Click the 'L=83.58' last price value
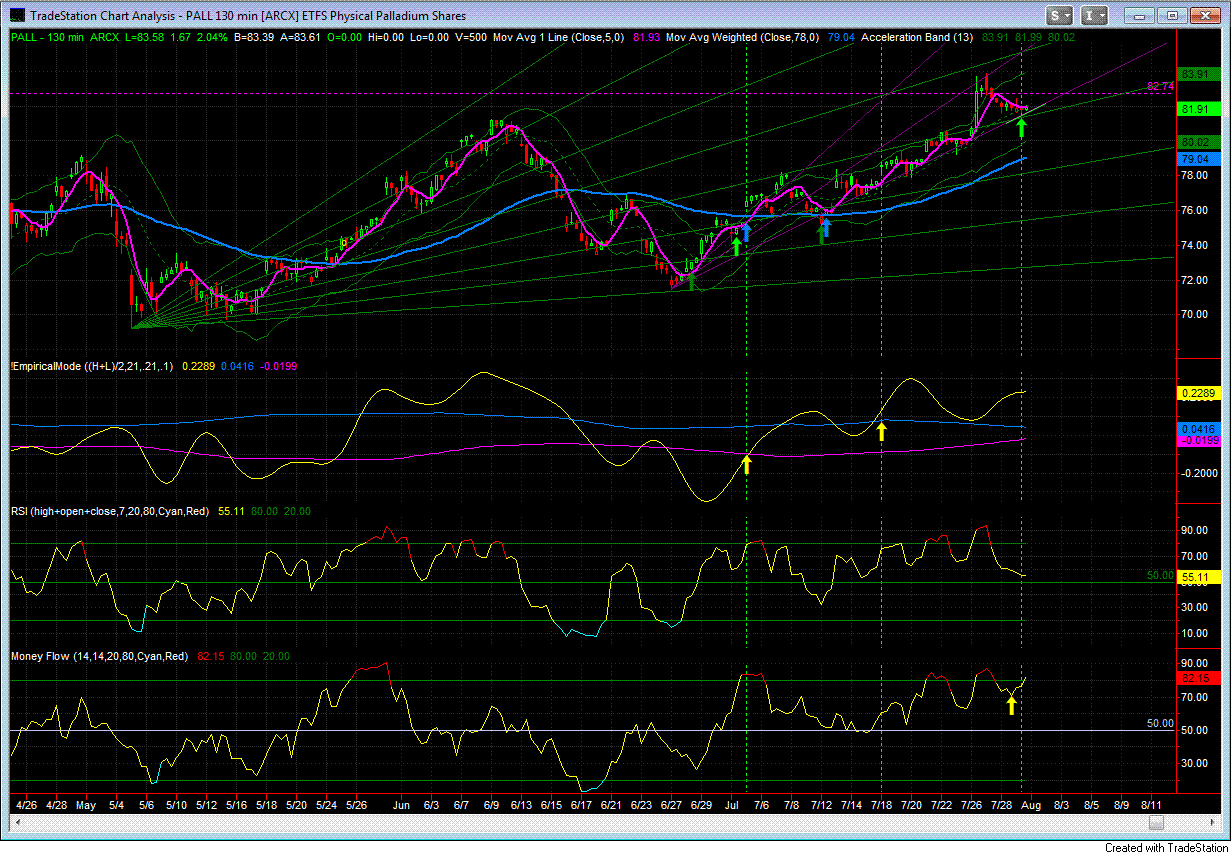 click(144, 37)
